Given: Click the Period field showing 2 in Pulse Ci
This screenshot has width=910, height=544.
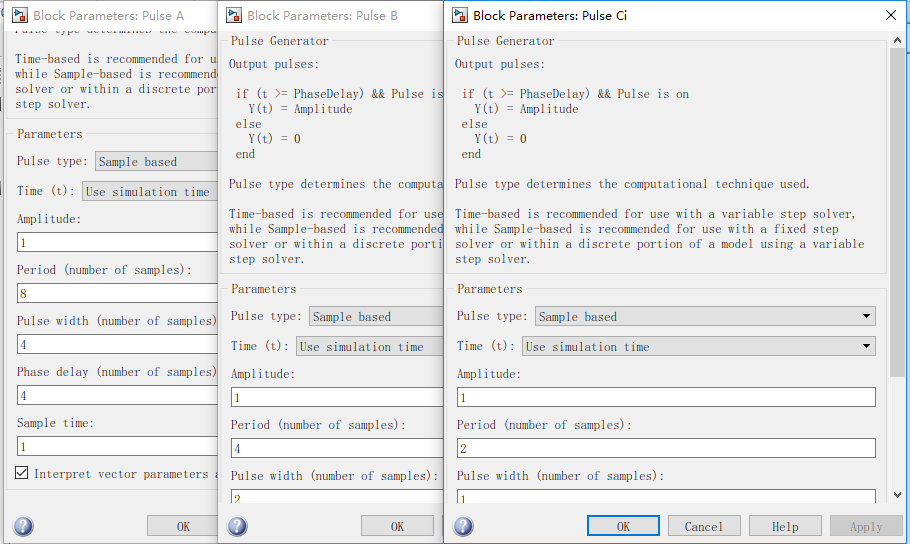Looking at the screenshot, I should [666, 448].
